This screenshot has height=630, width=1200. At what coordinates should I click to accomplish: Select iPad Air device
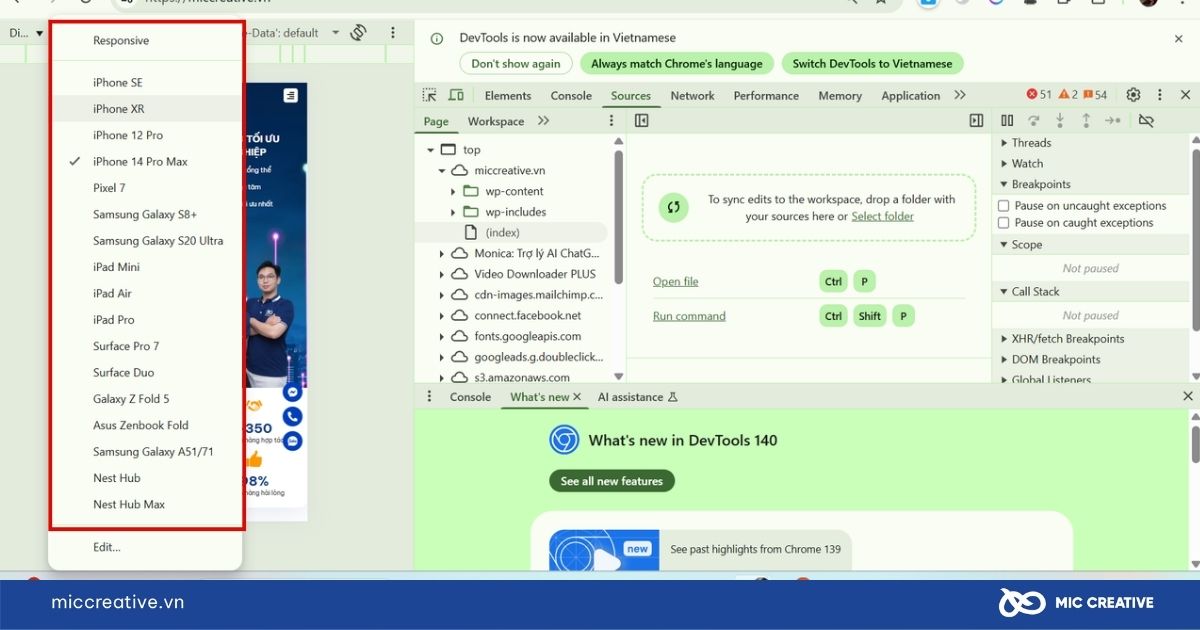(x=145, y=294)
